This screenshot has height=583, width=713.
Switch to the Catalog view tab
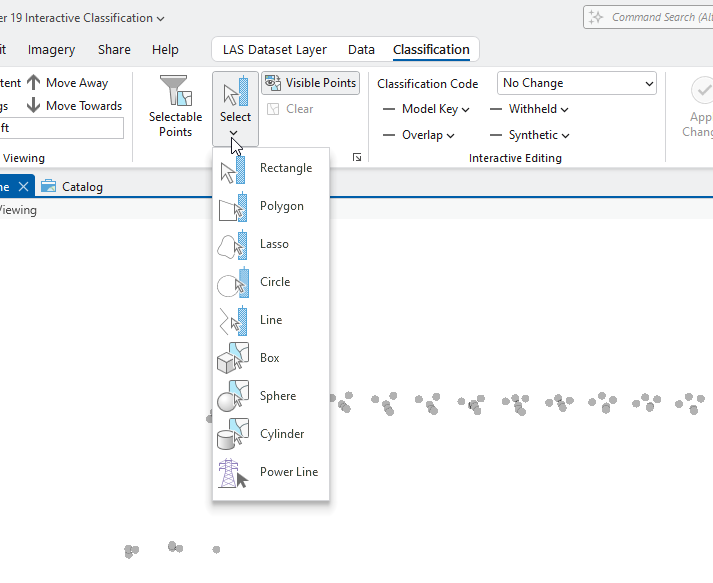click(72, 186)
